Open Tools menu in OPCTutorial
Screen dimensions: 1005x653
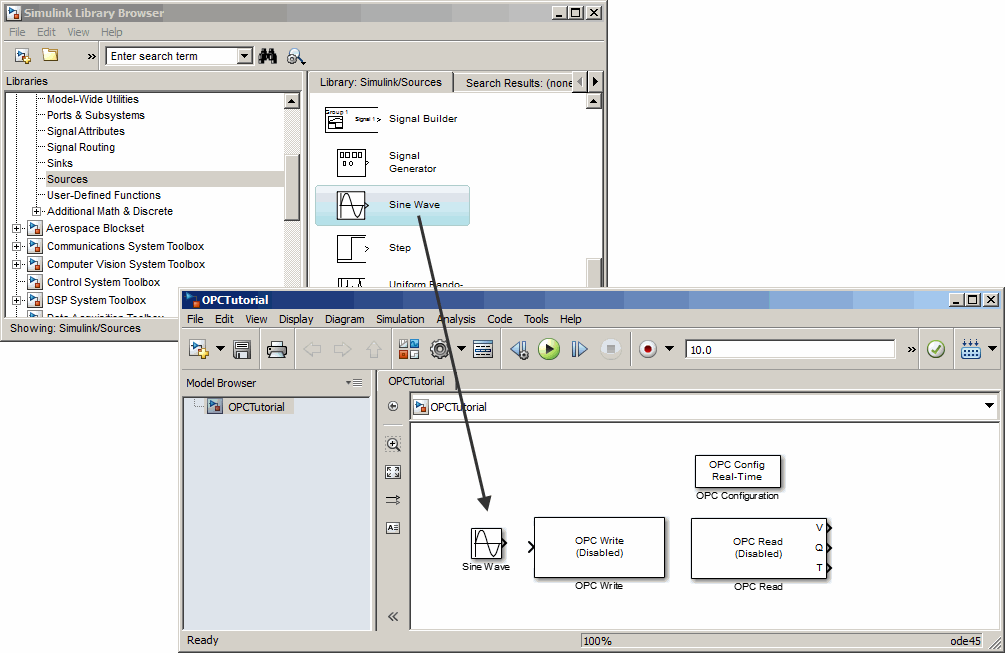click(x=536, y=319)
